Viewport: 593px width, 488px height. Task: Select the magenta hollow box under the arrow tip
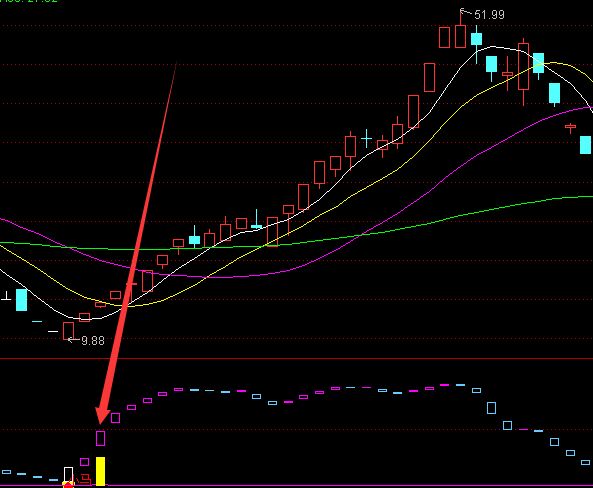point(100,438)
